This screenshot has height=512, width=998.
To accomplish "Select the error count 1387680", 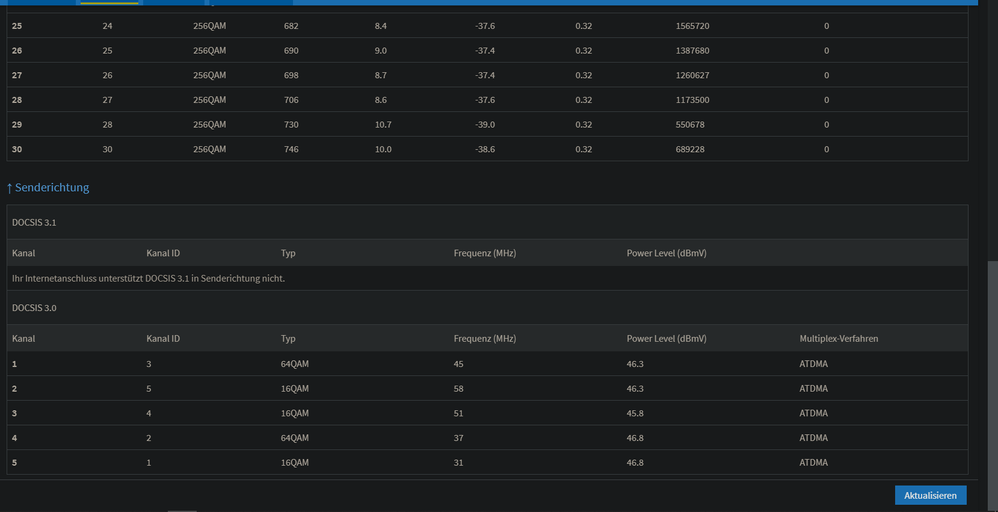I will (692, 51).
